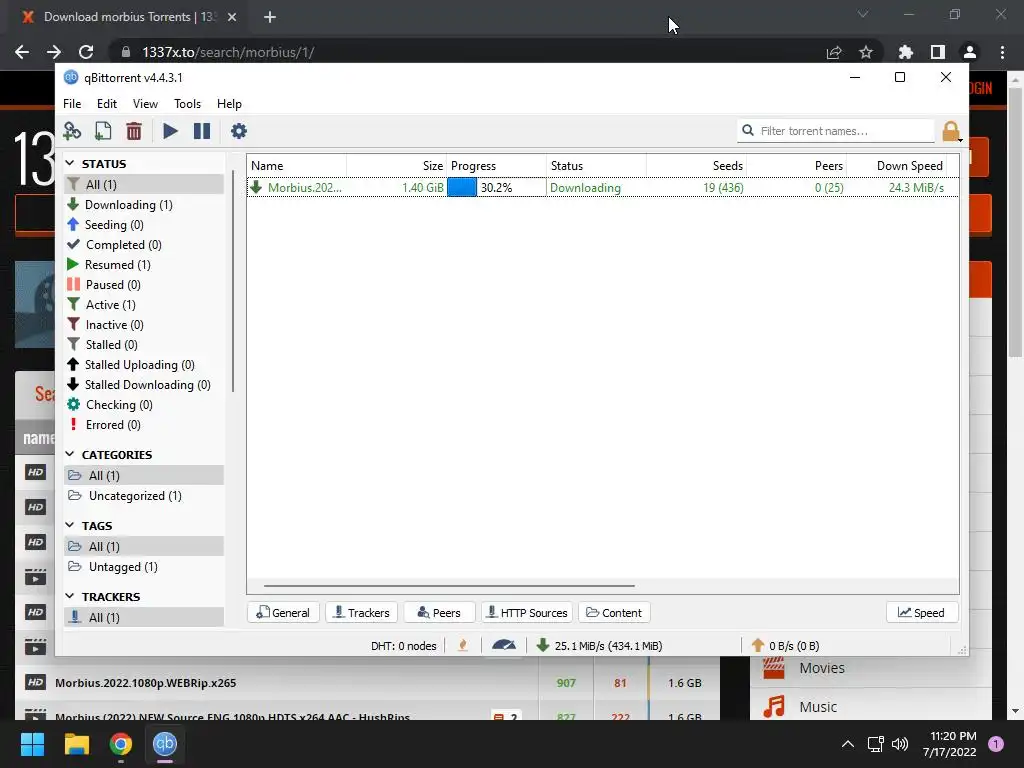Switch to the Peers tab
Screen dimensions: 1024x768
click(439, 613)
